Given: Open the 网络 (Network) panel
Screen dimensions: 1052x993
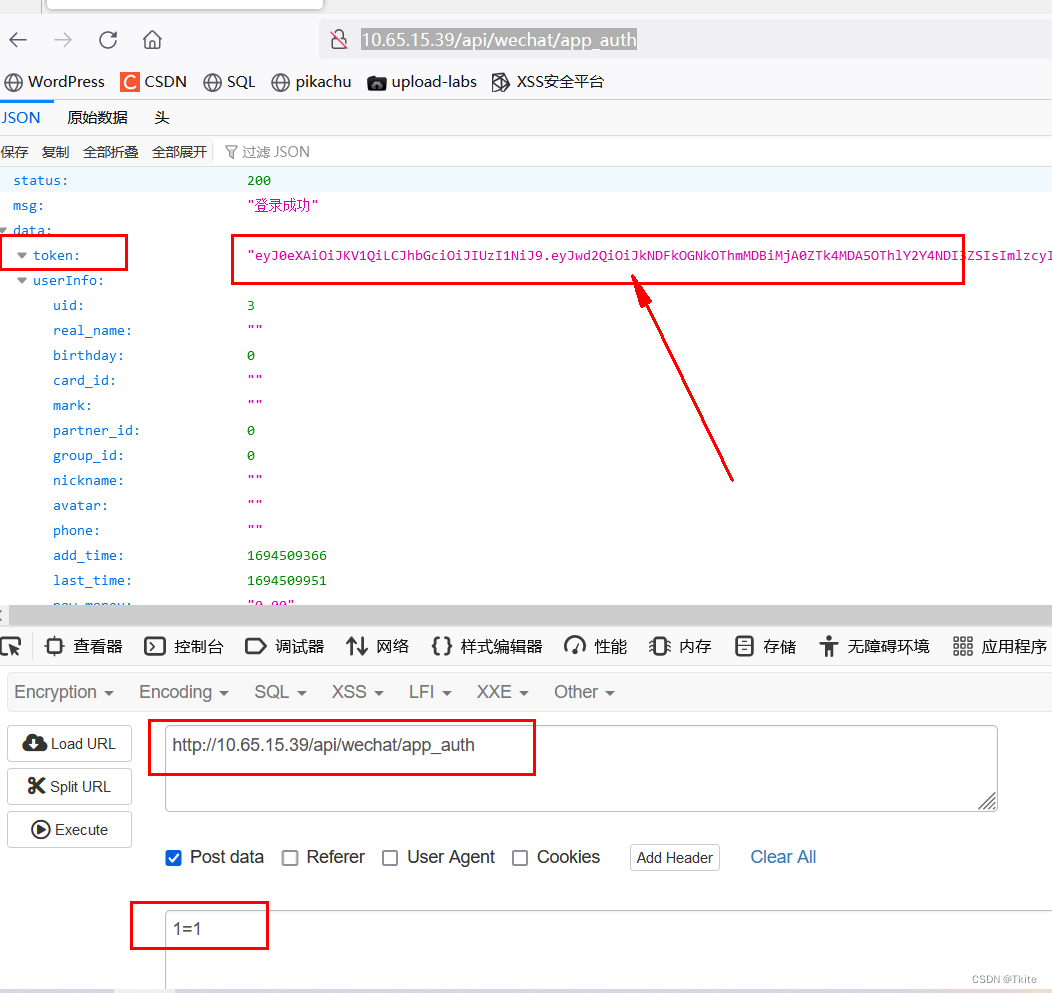Looking at the screenshot, I should 389,646.
